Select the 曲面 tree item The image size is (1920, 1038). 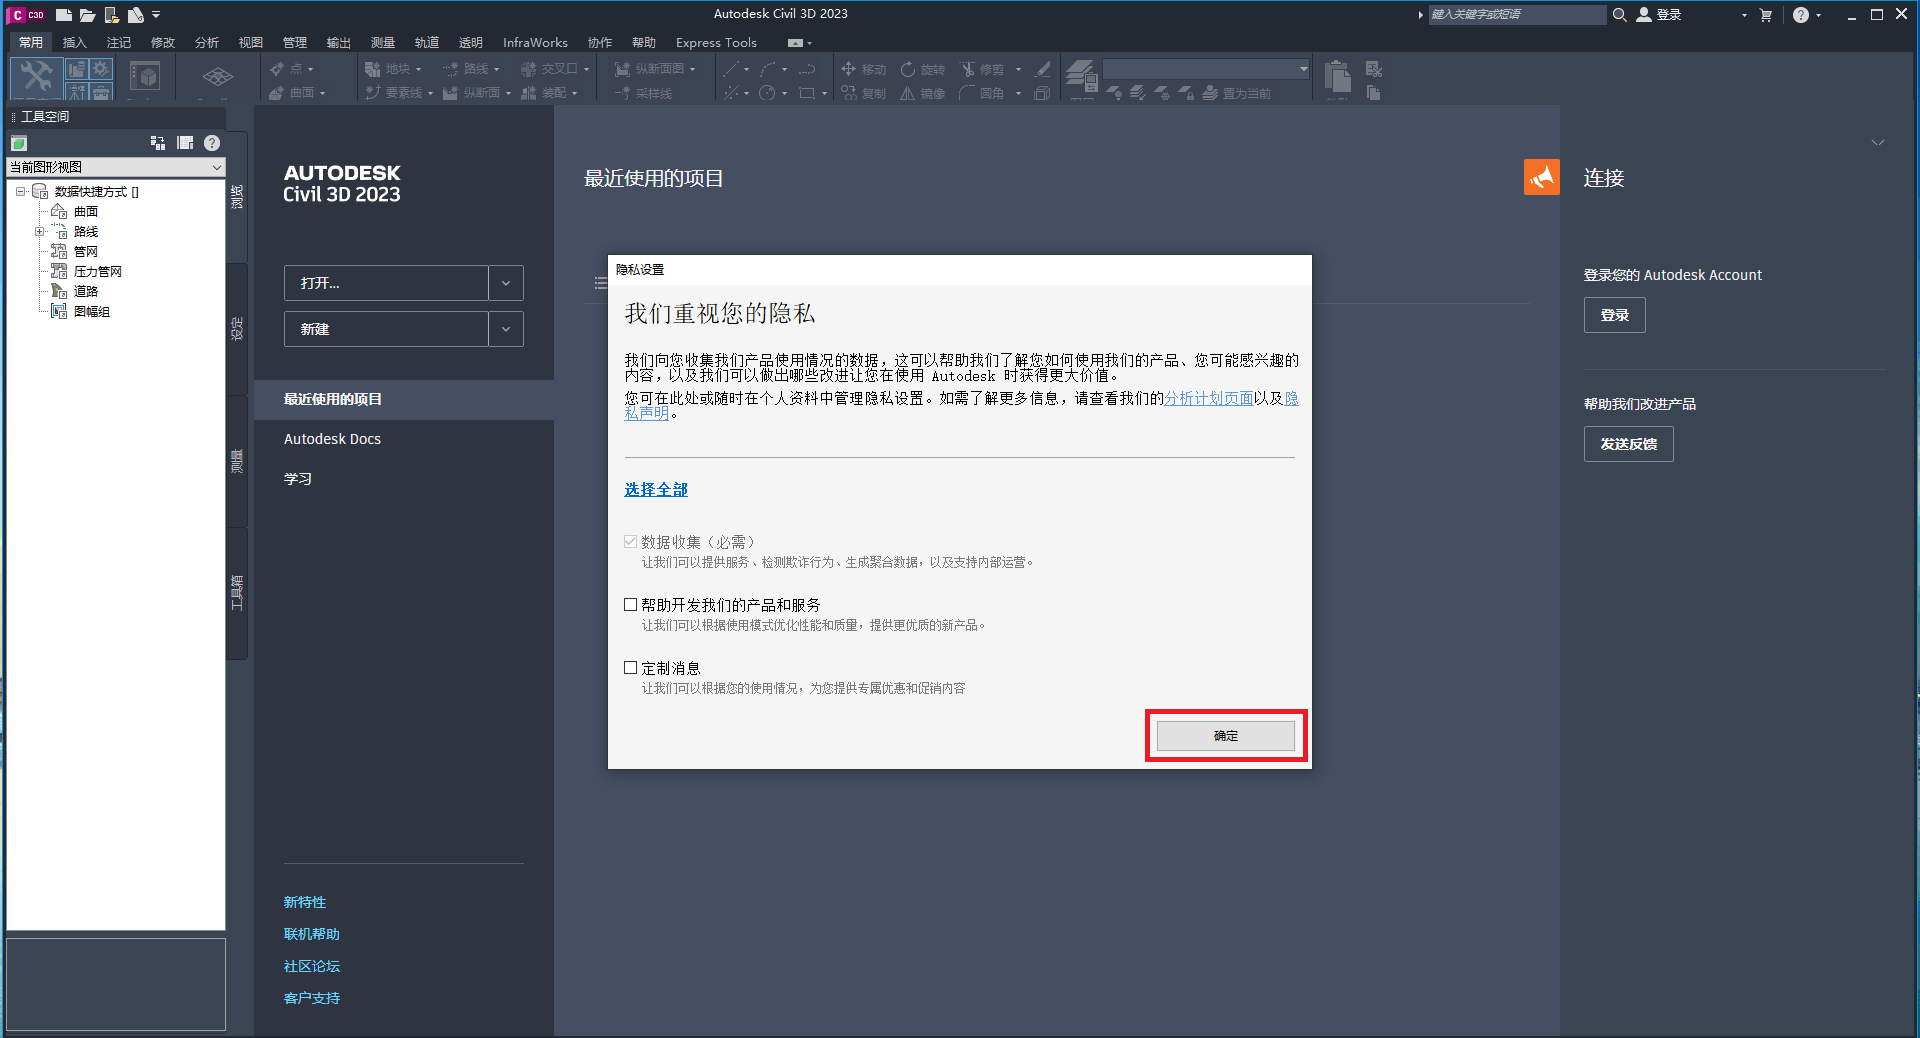[85, 211]
